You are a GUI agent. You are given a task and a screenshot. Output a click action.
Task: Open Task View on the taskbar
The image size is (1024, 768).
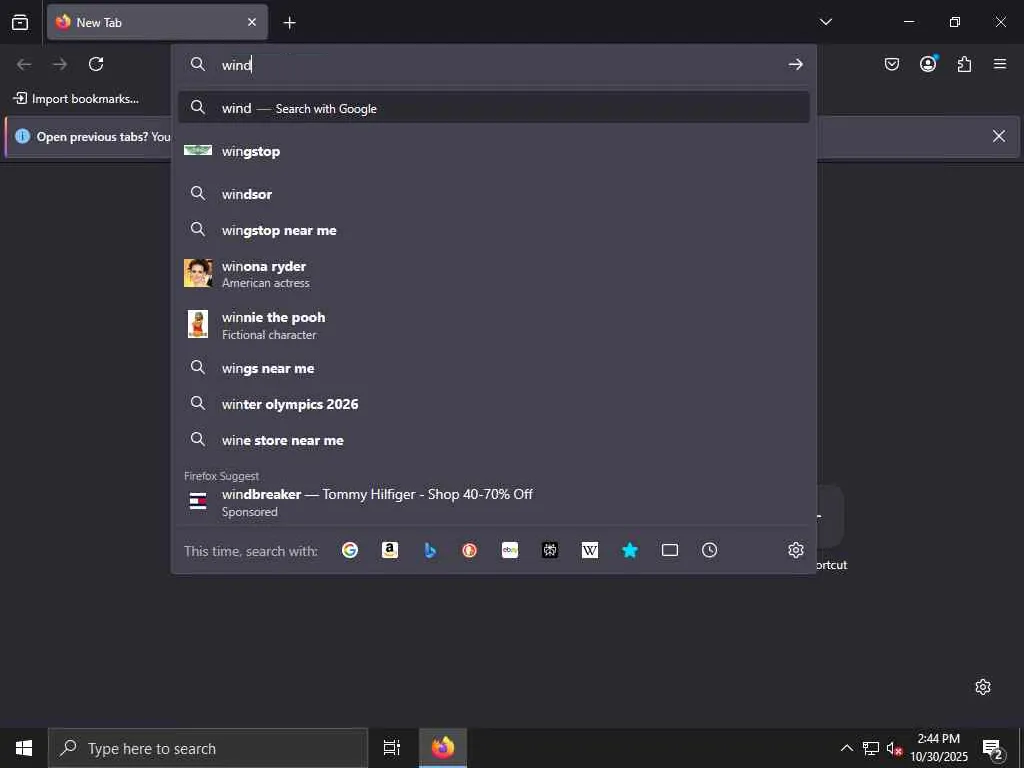pos(392,748)
